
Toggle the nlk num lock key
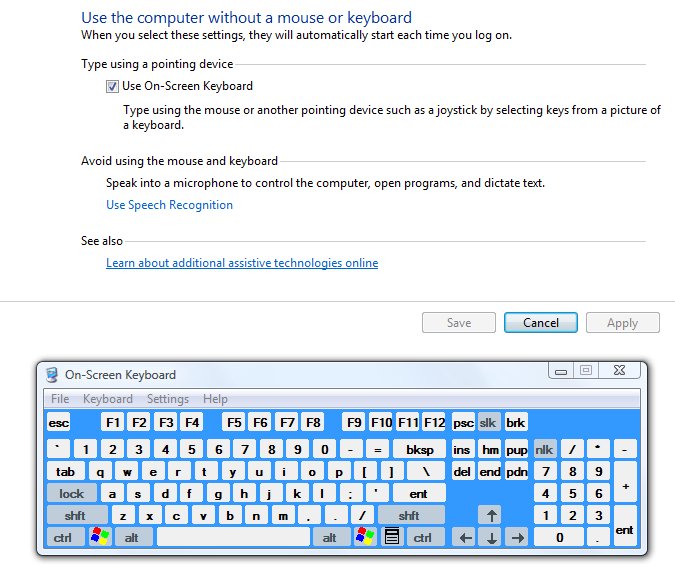click(x=544, y=449)
